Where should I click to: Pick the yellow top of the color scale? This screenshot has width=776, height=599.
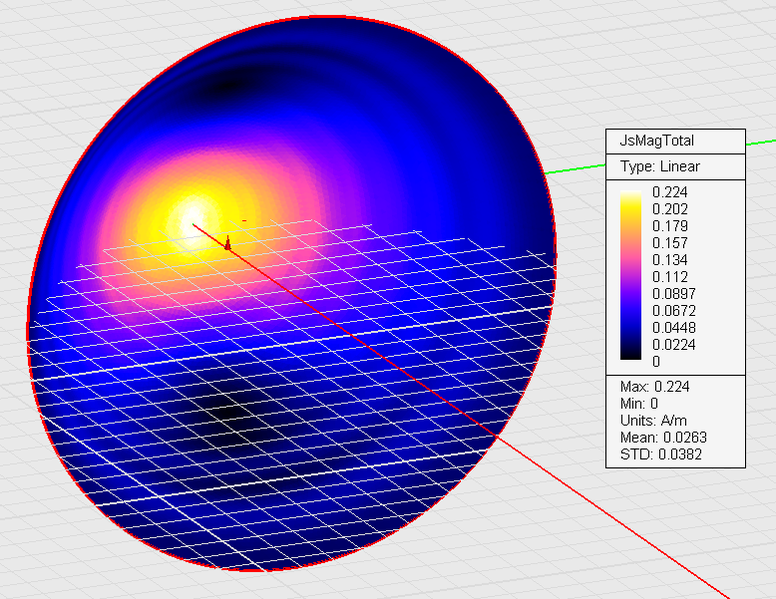coord(631,197)
